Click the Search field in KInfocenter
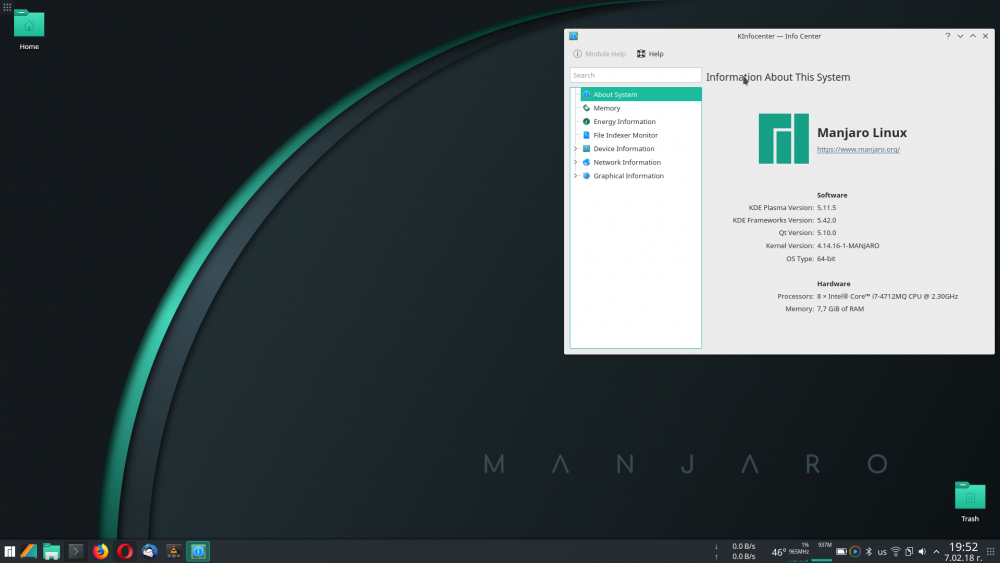The height and width of the screenshot is (563, 1000). pos(635,75)
